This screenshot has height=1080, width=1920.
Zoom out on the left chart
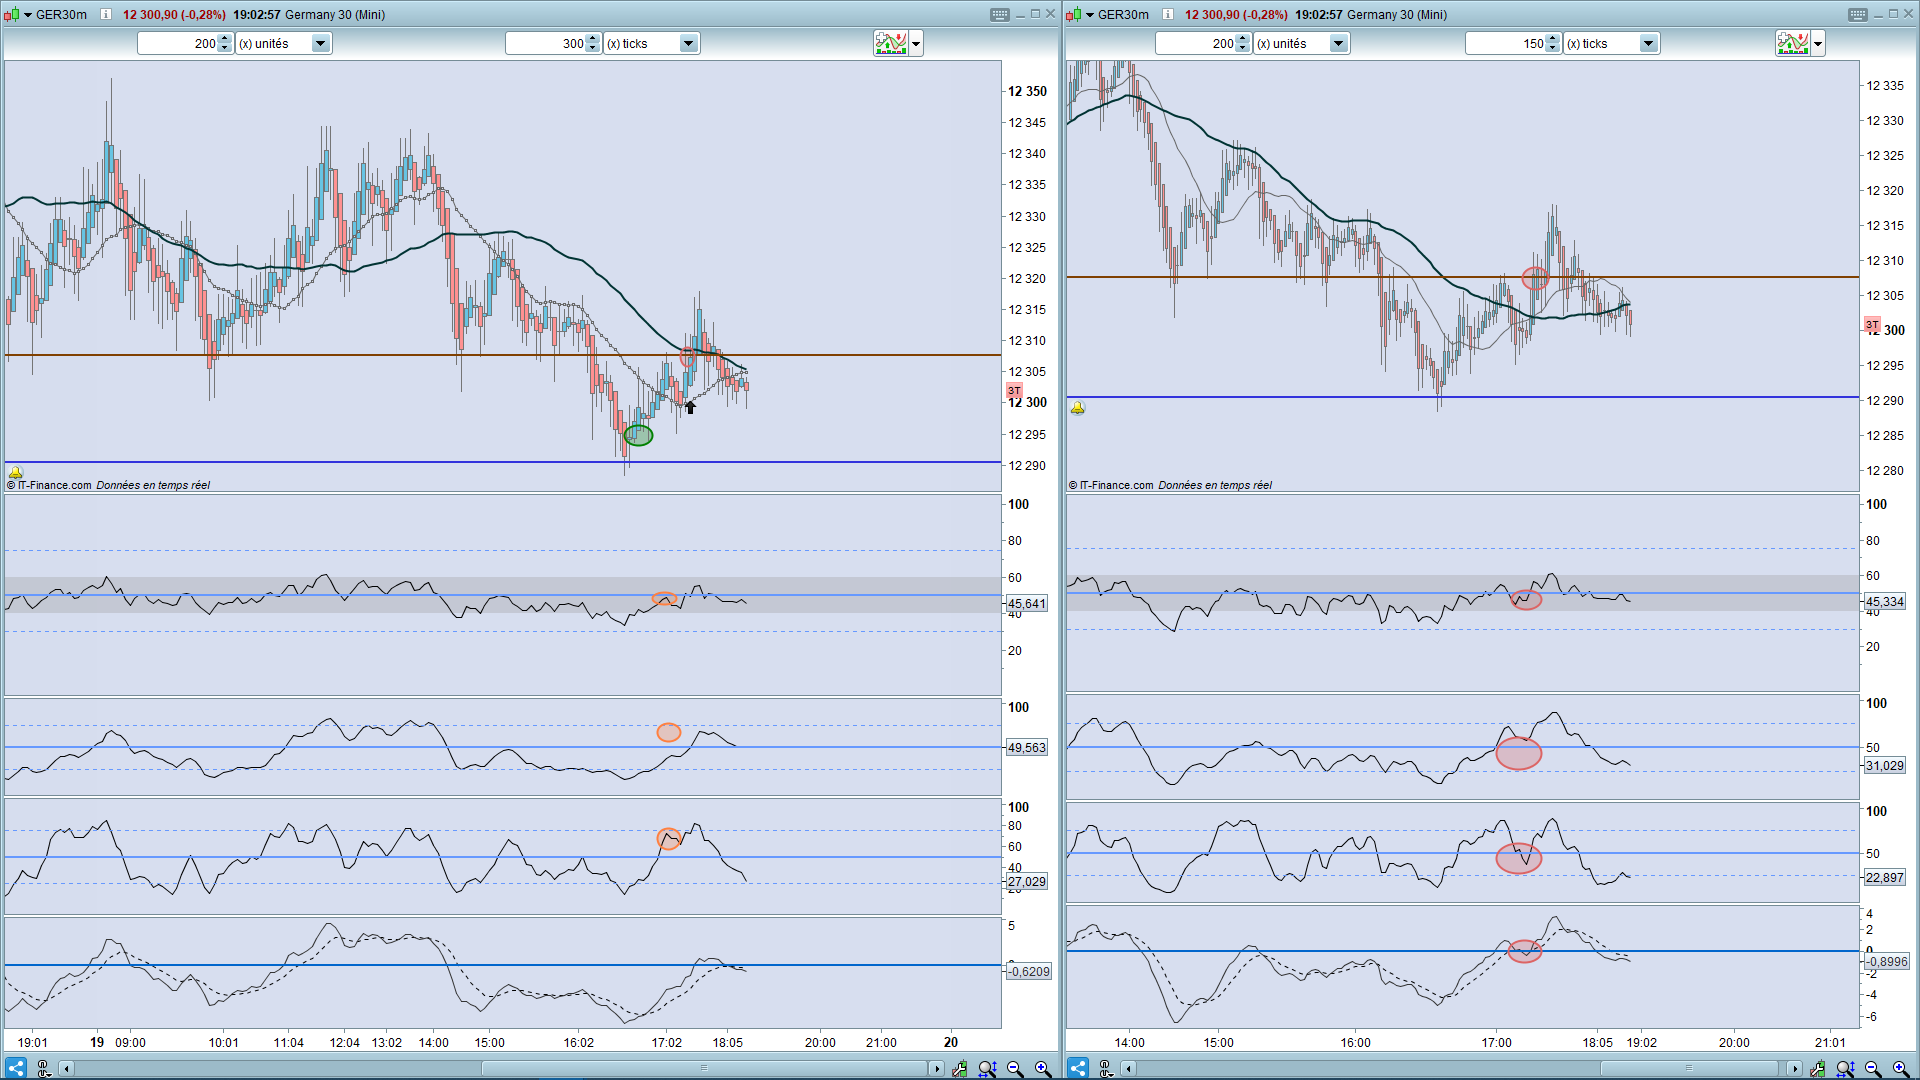click(x=1015, y=1069)
